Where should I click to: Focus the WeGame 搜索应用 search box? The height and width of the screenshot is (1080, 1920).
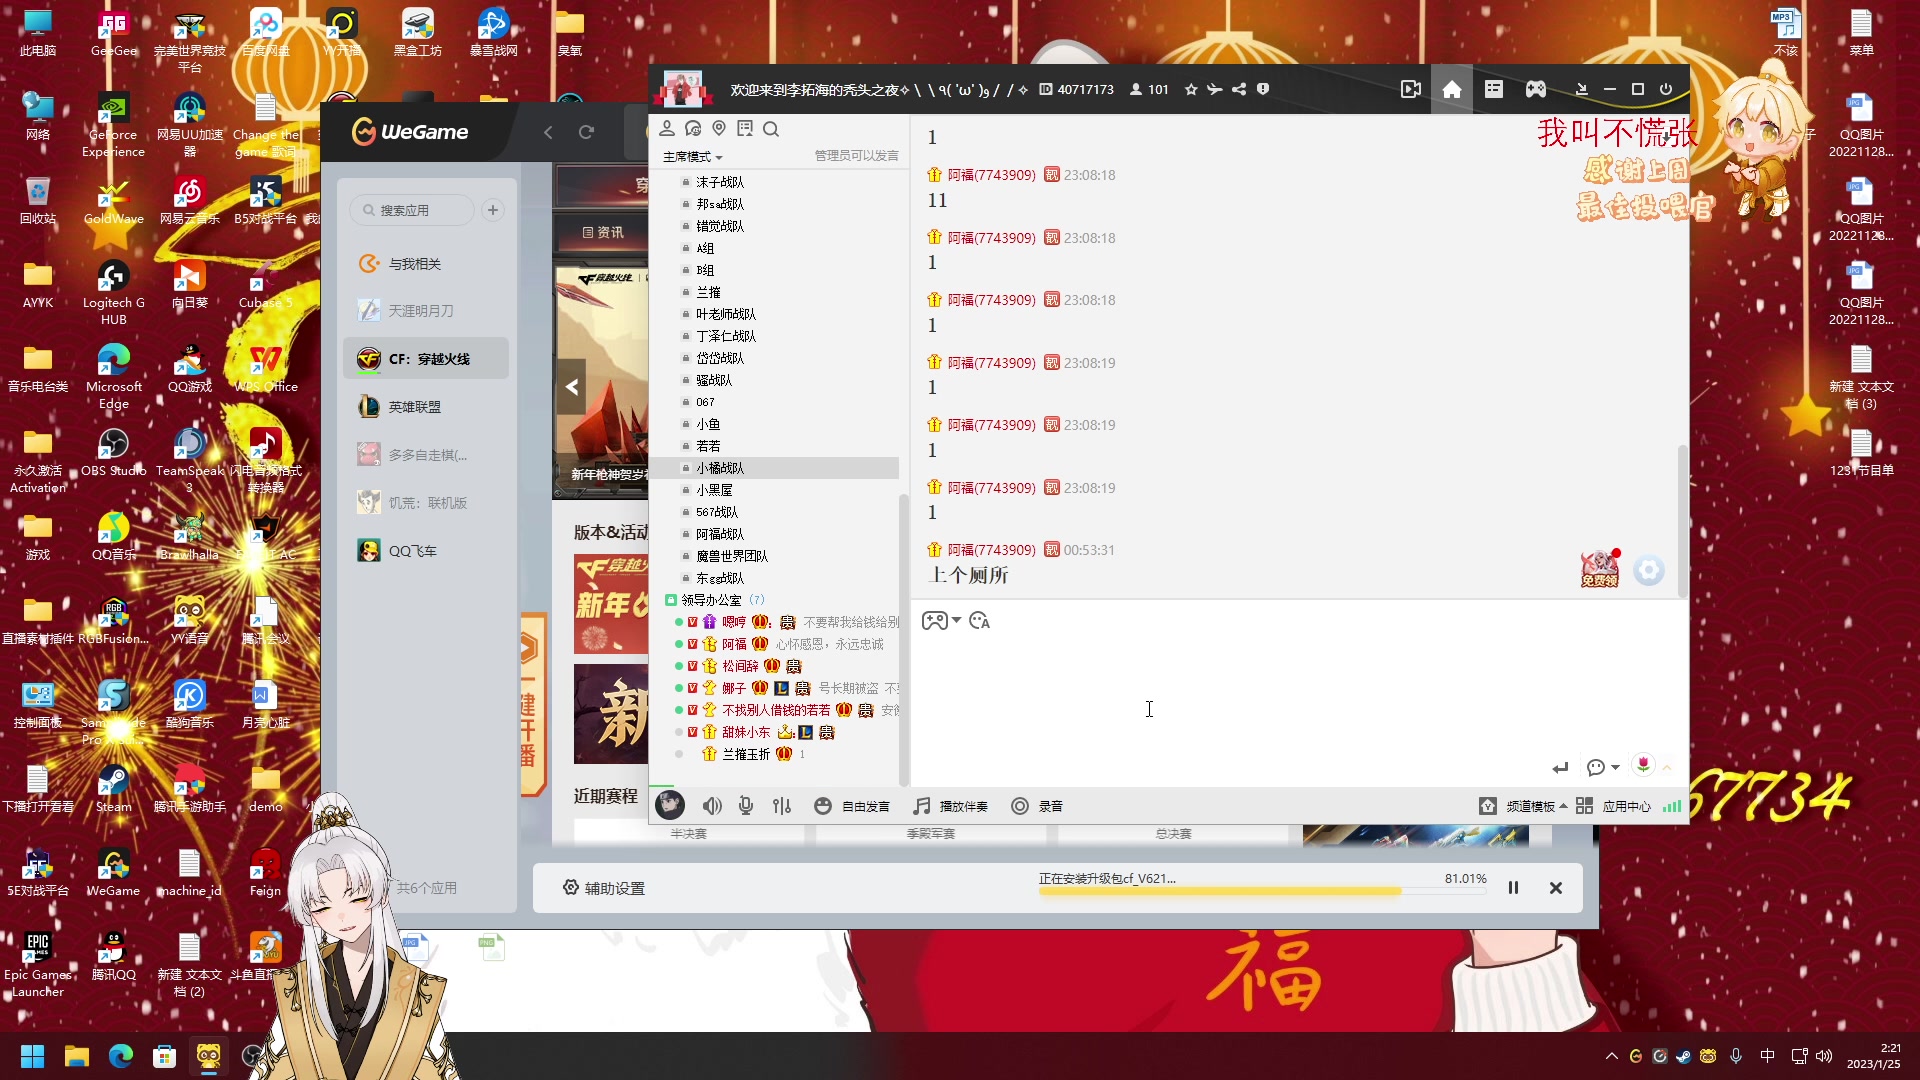click(412, 210)
